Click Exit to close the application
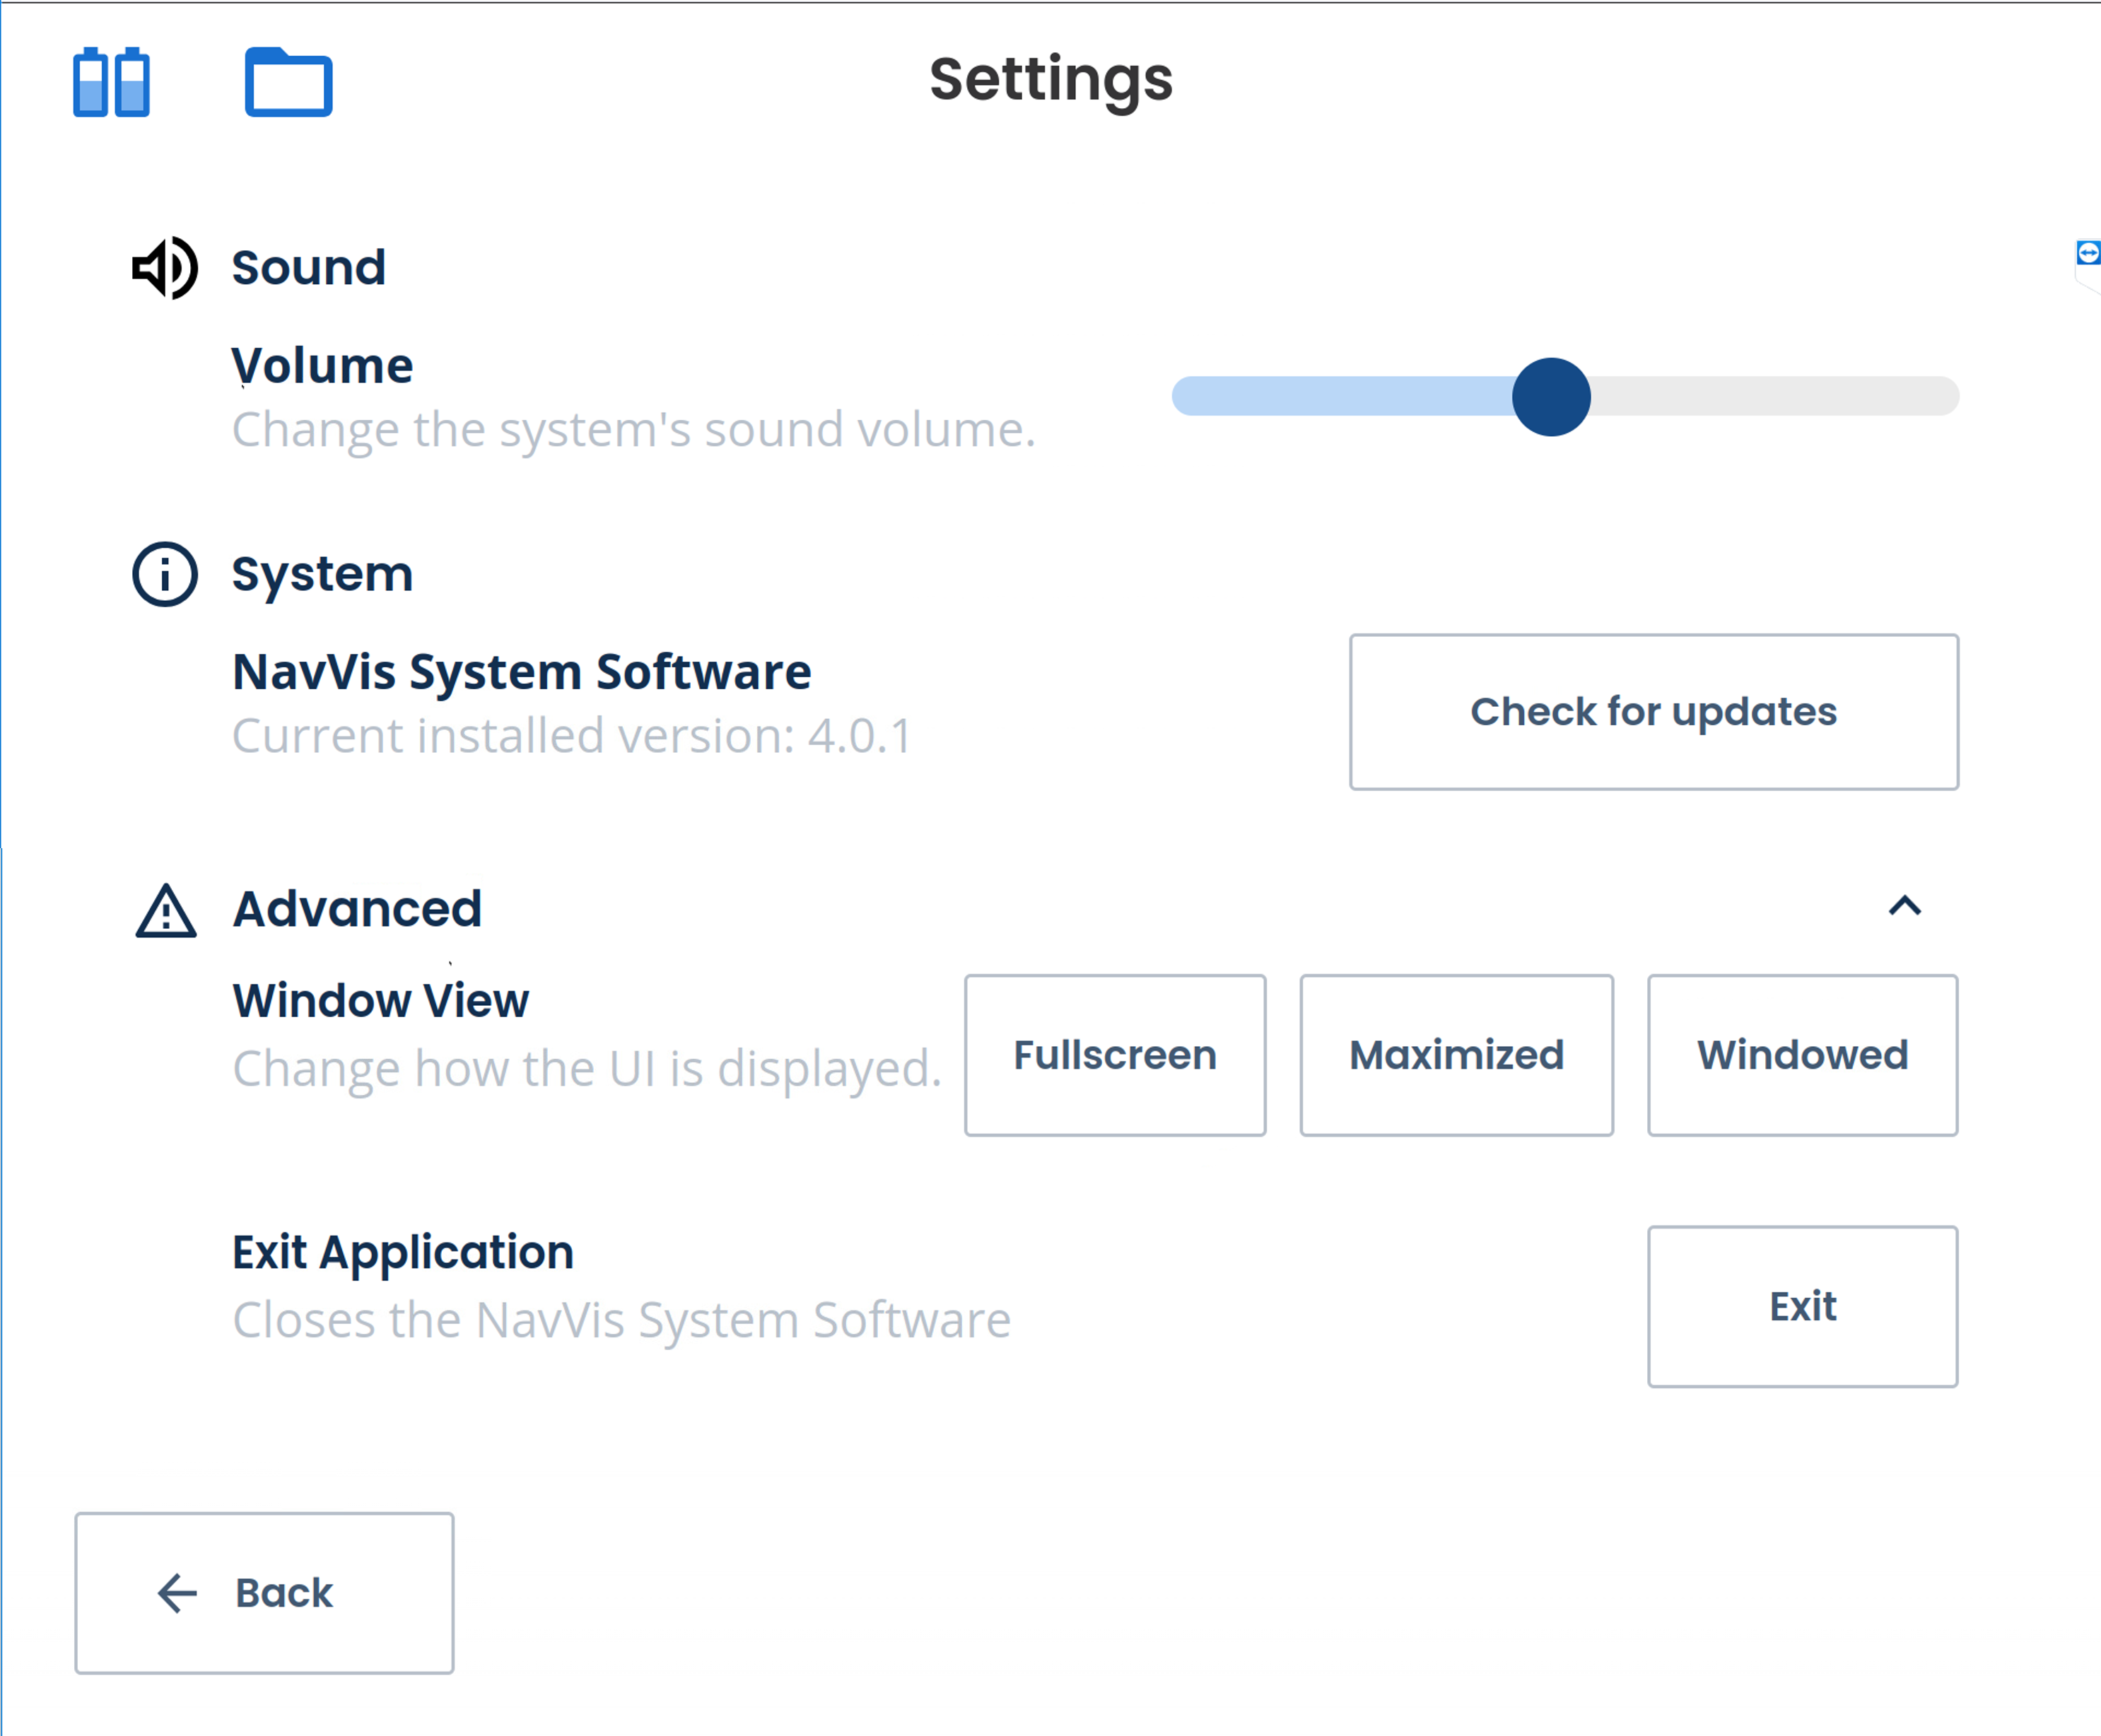The image size is (2101, 1736). 1802,1306
